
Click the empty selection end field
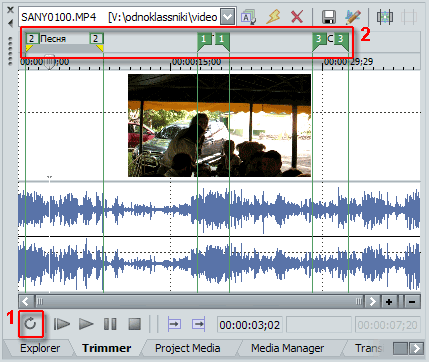coord(319,325)
